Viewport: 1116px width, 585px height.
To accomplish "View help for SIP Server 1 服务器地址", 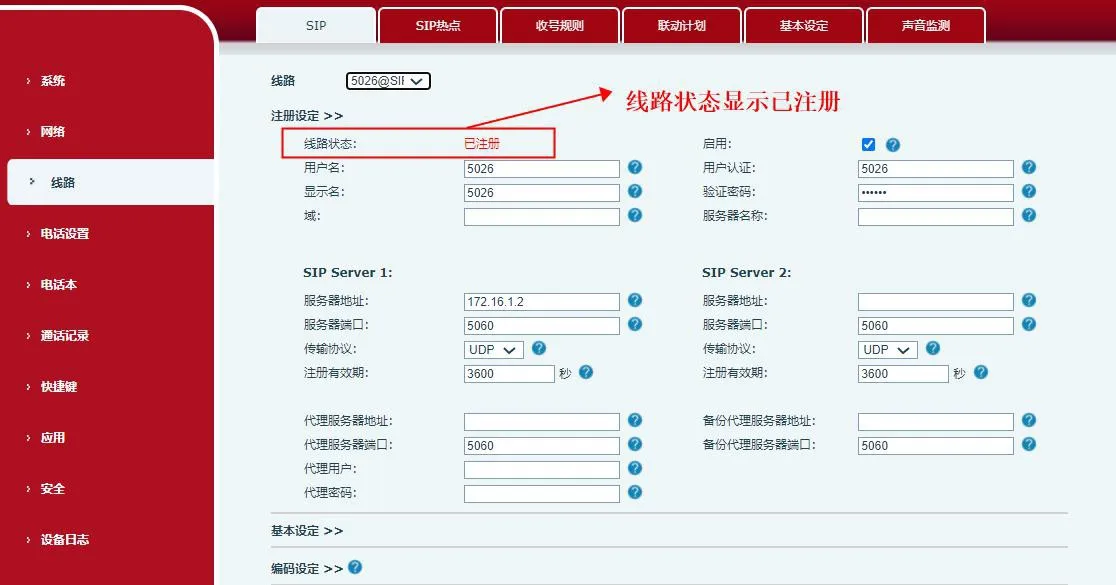I will 635,301.
